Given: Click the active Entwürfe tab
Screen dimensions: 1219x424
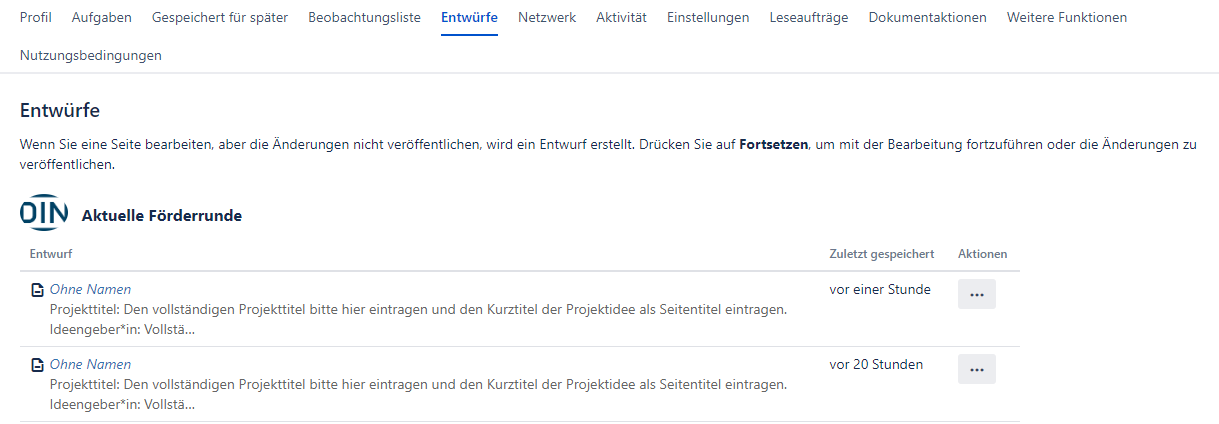Looking at the screenshot, I should pyautogui.click(x=469, y=17).
